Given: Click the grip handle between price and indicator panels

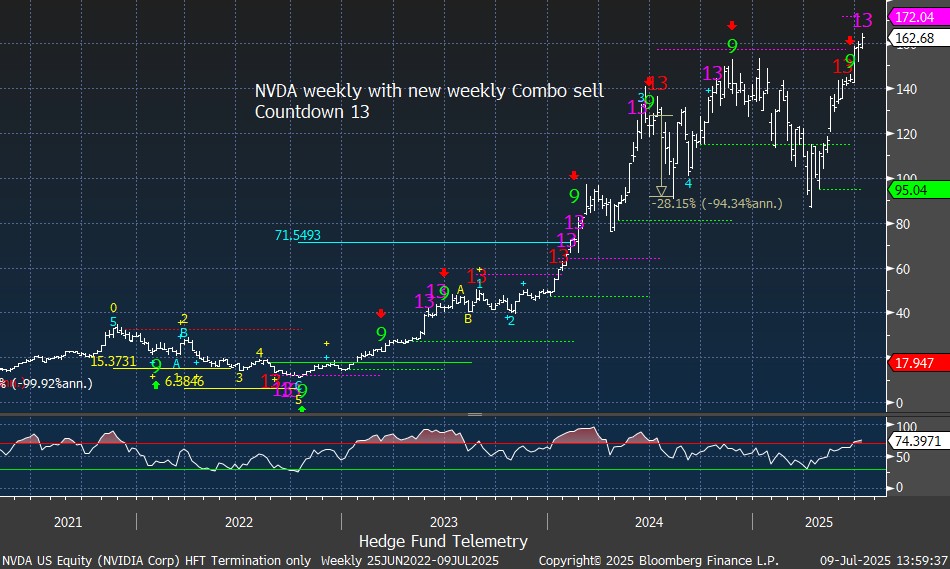Looking at the screenshot, I should click(x=475, y=414).
